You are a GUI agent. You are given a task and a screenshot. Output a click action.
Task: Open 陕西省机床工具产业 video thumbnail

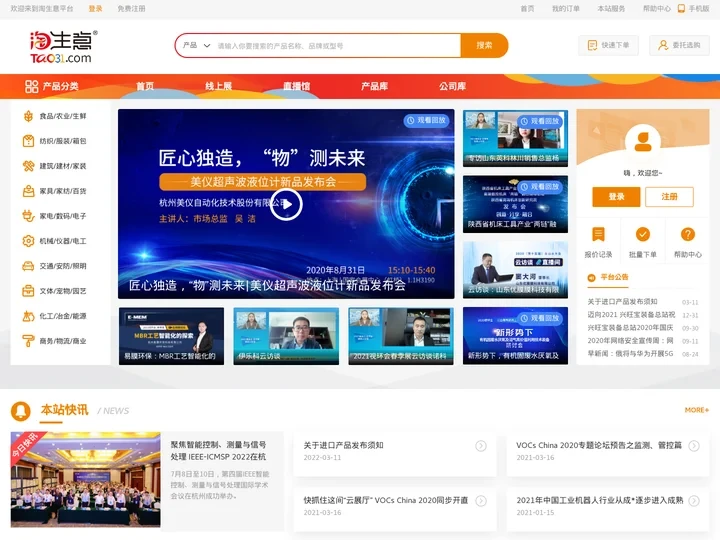coord(515,204)
